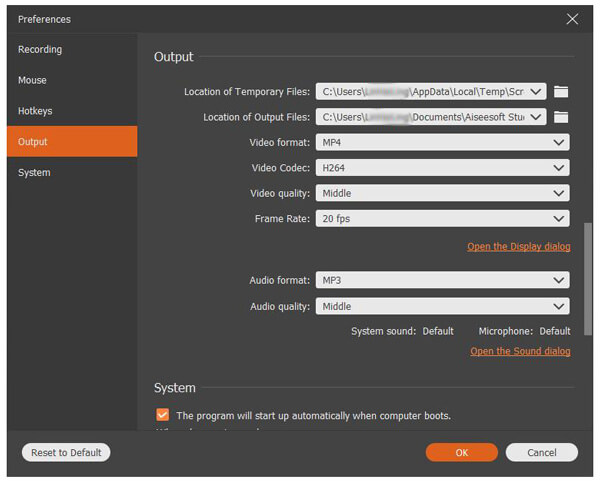This screenshot has width=600, height=485.
Task: Open the Display dialog link
Action: click(x=518, y=247)
